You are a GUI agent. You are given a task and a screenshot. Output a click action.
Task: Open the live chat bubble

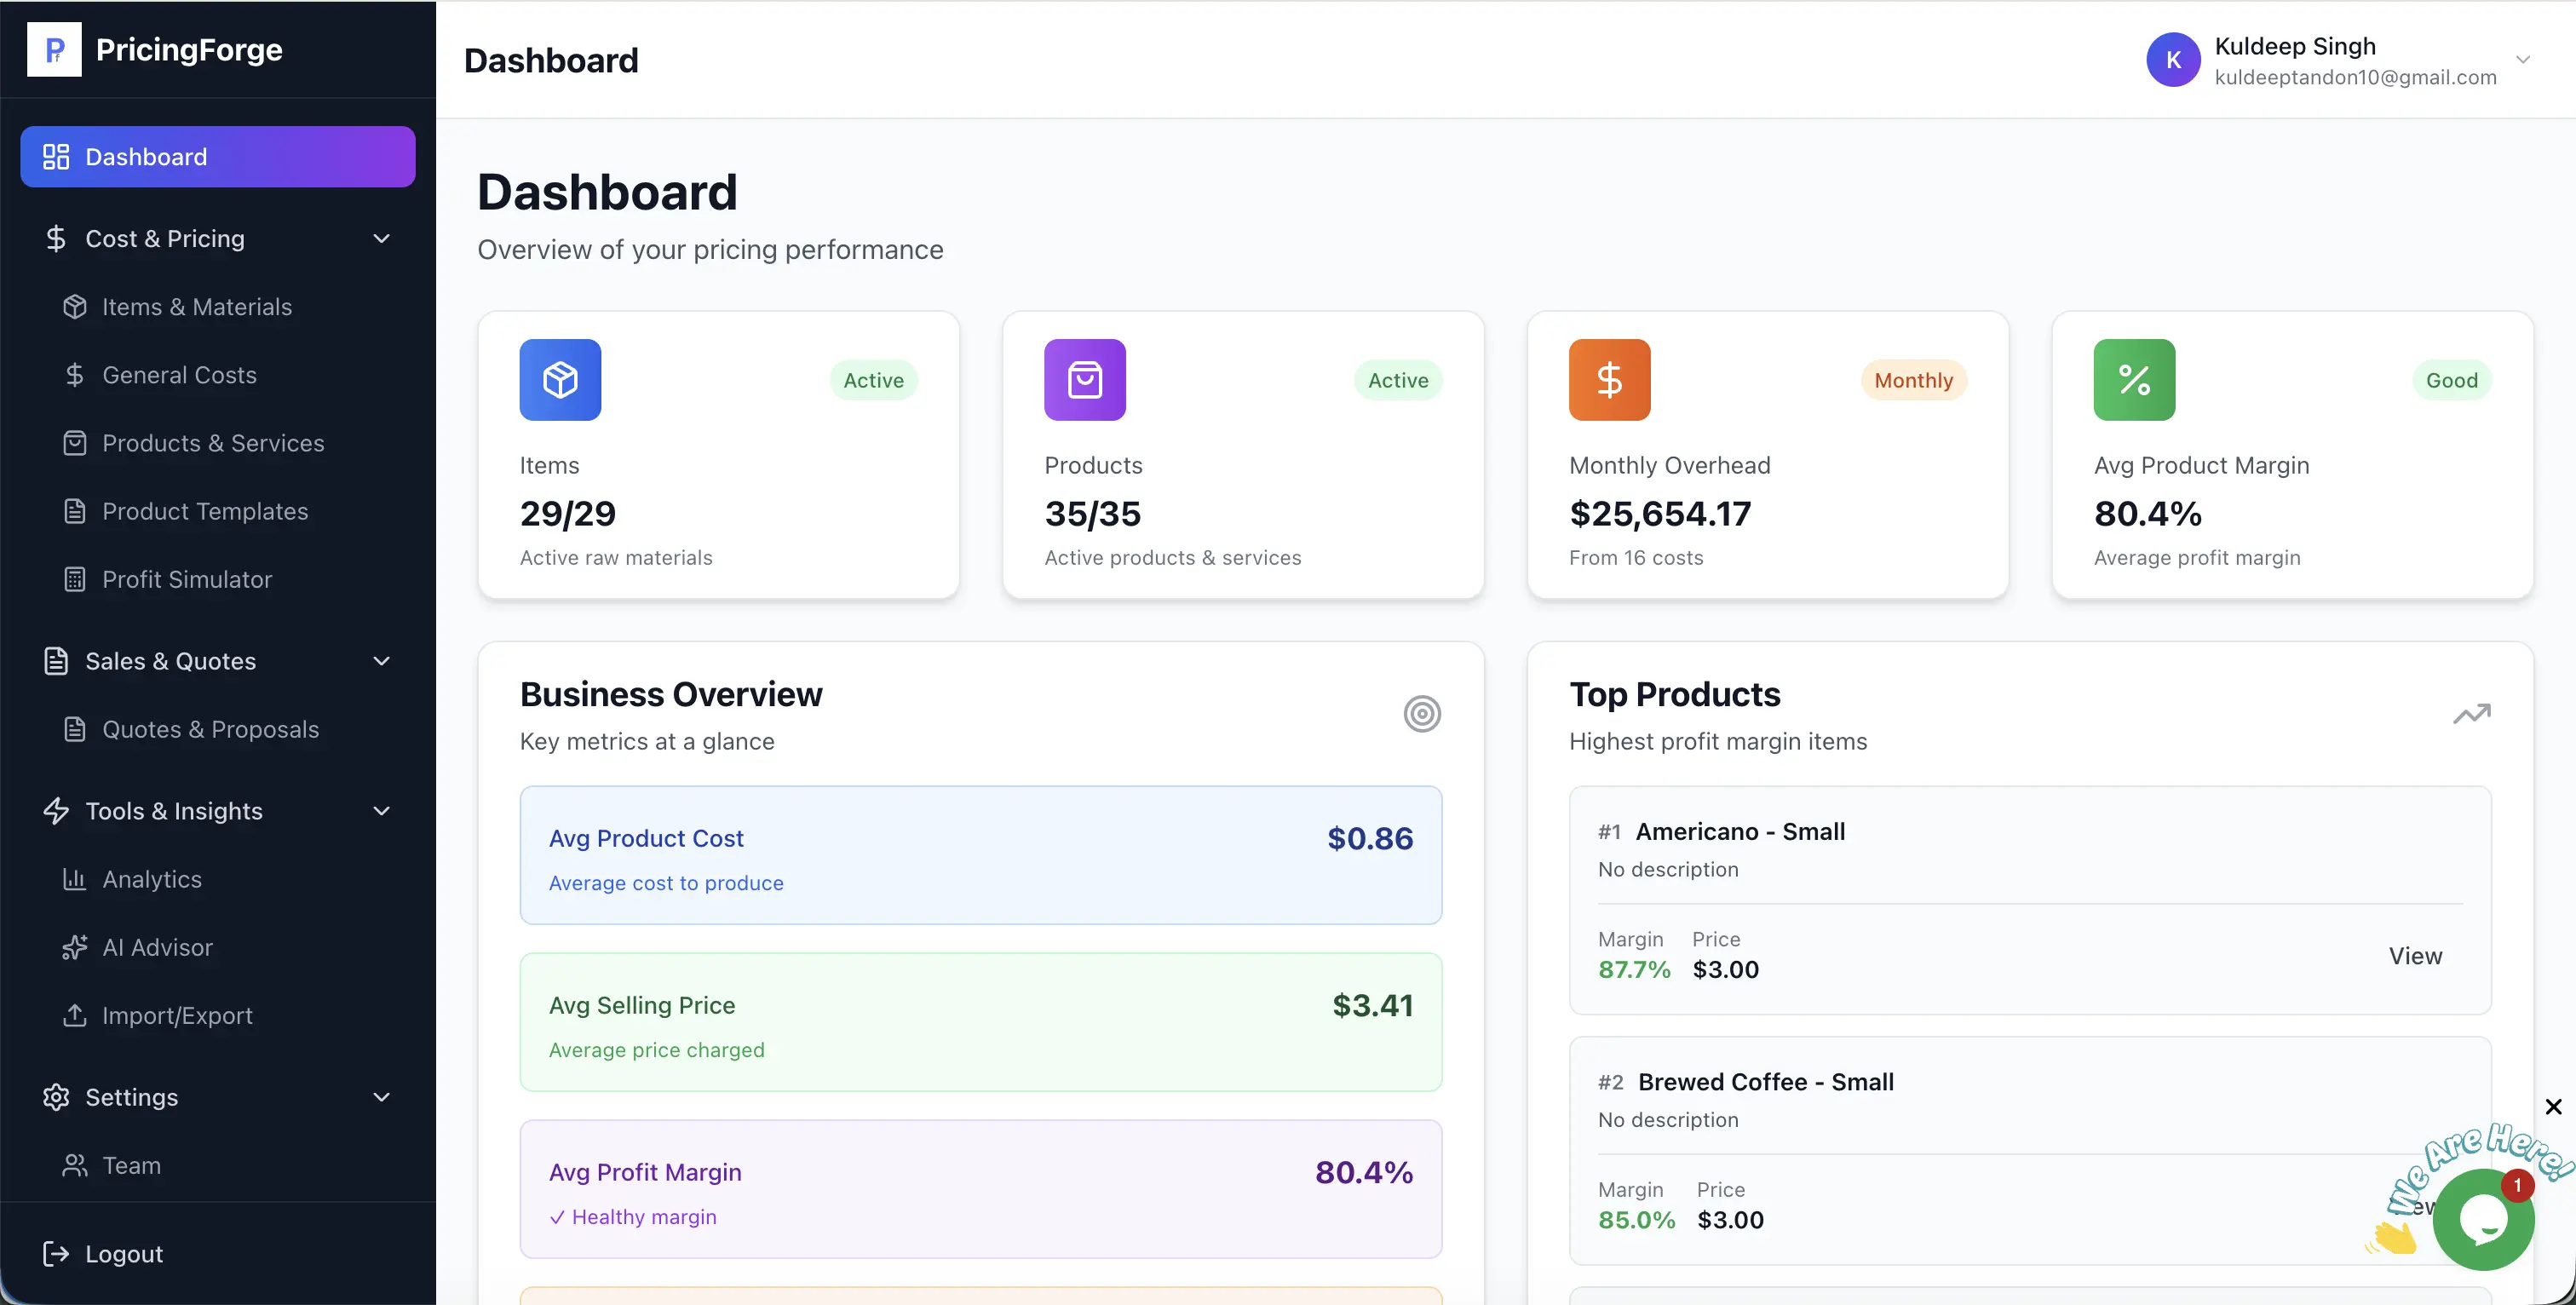coord(2483,1218)
